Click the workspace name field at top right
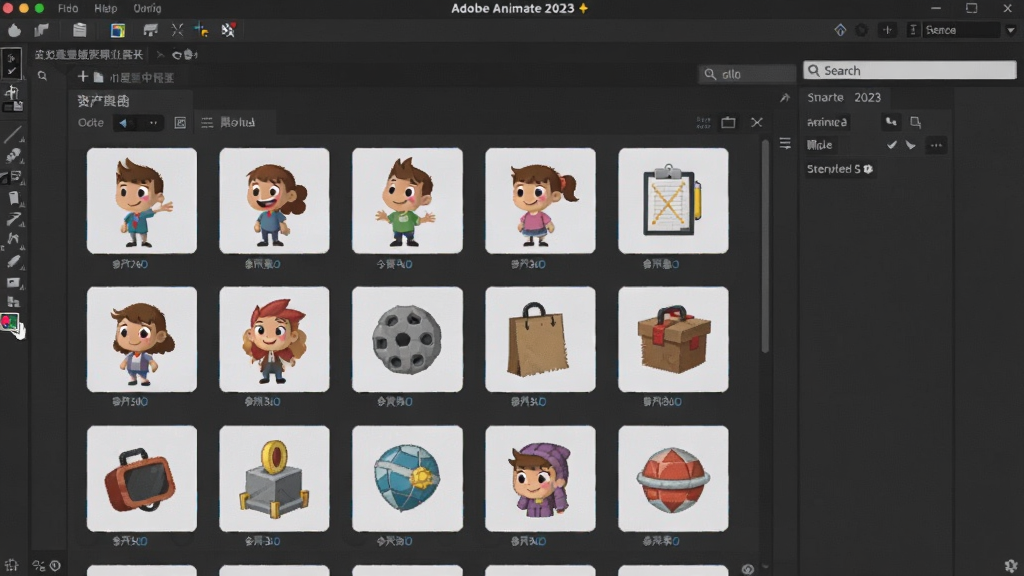Image resolution: width=1024 pixels, height=576 pixels. pos(961,30)
